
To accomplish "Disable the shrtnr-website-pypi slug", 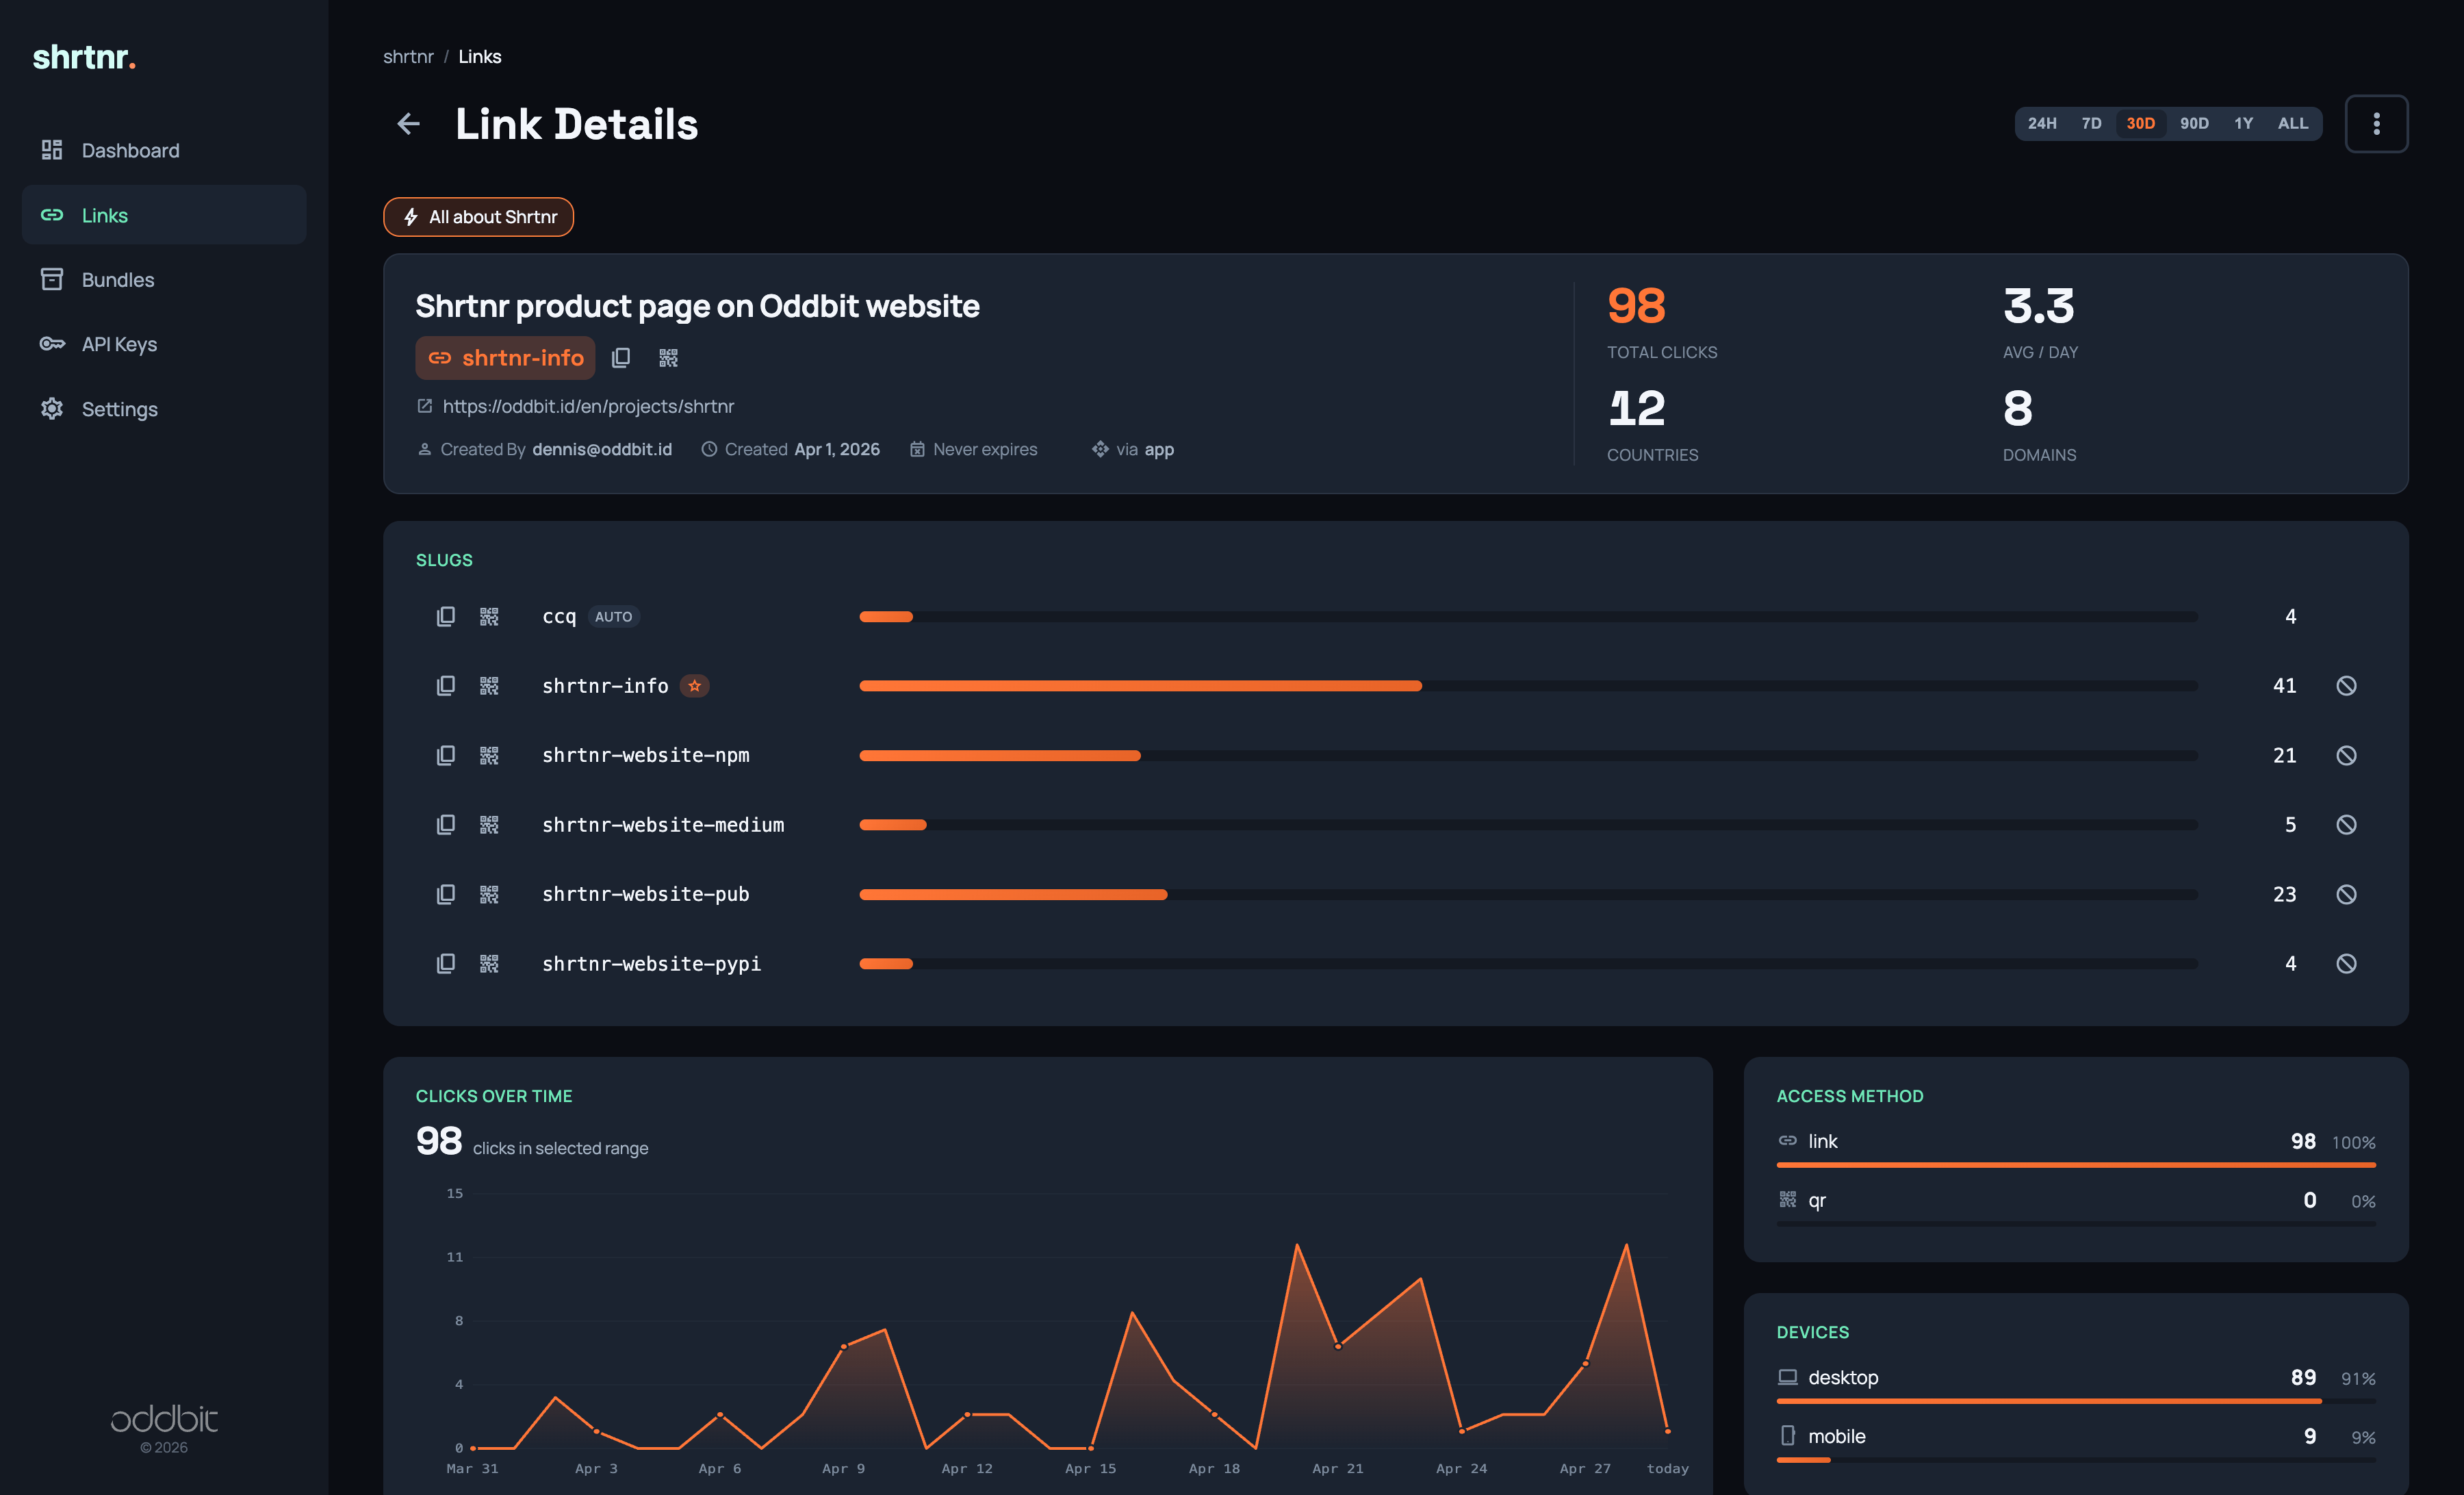I will coord(2346,964).
